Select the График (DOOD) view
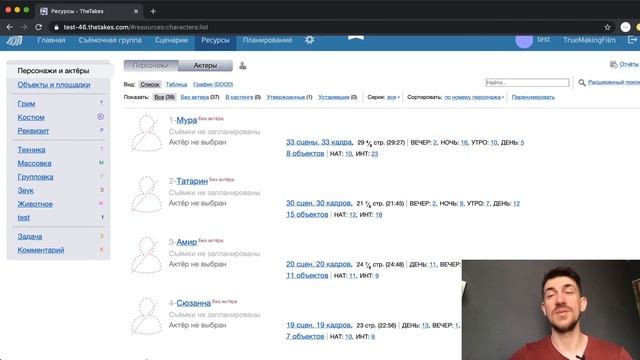This screenshot has width=640, height=360. pos(213,84)
